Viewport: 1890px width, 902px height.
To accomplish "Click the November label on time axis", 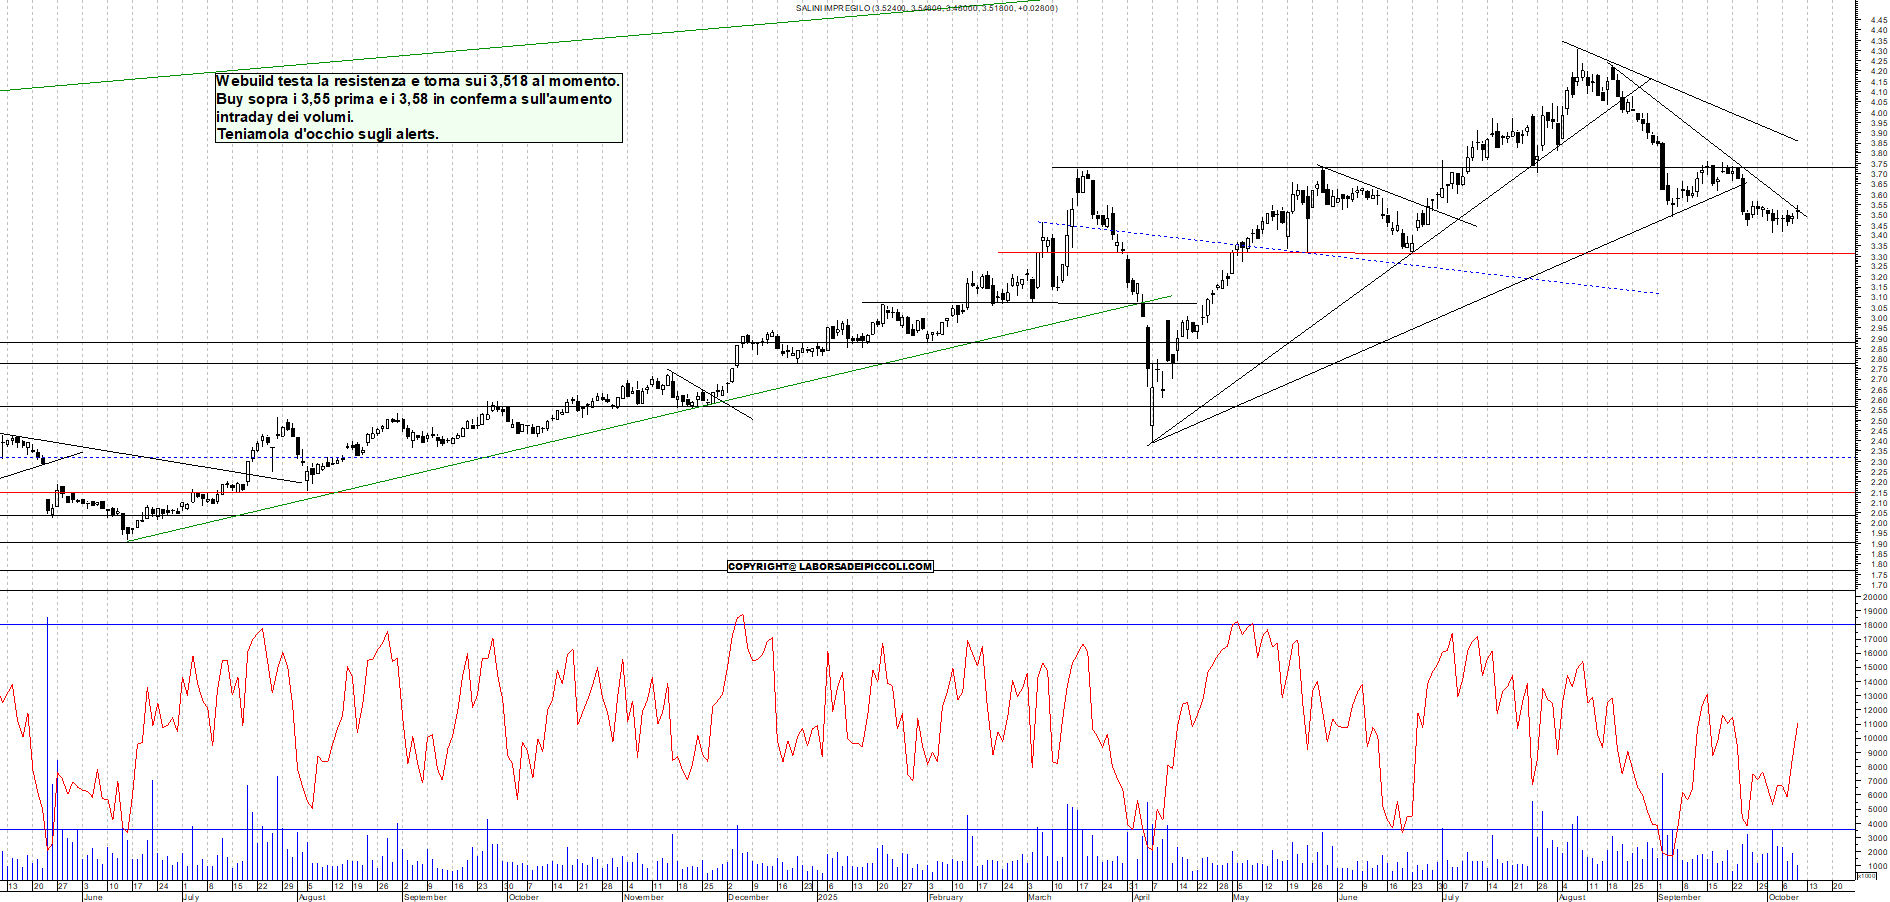I will pos(643,897).
